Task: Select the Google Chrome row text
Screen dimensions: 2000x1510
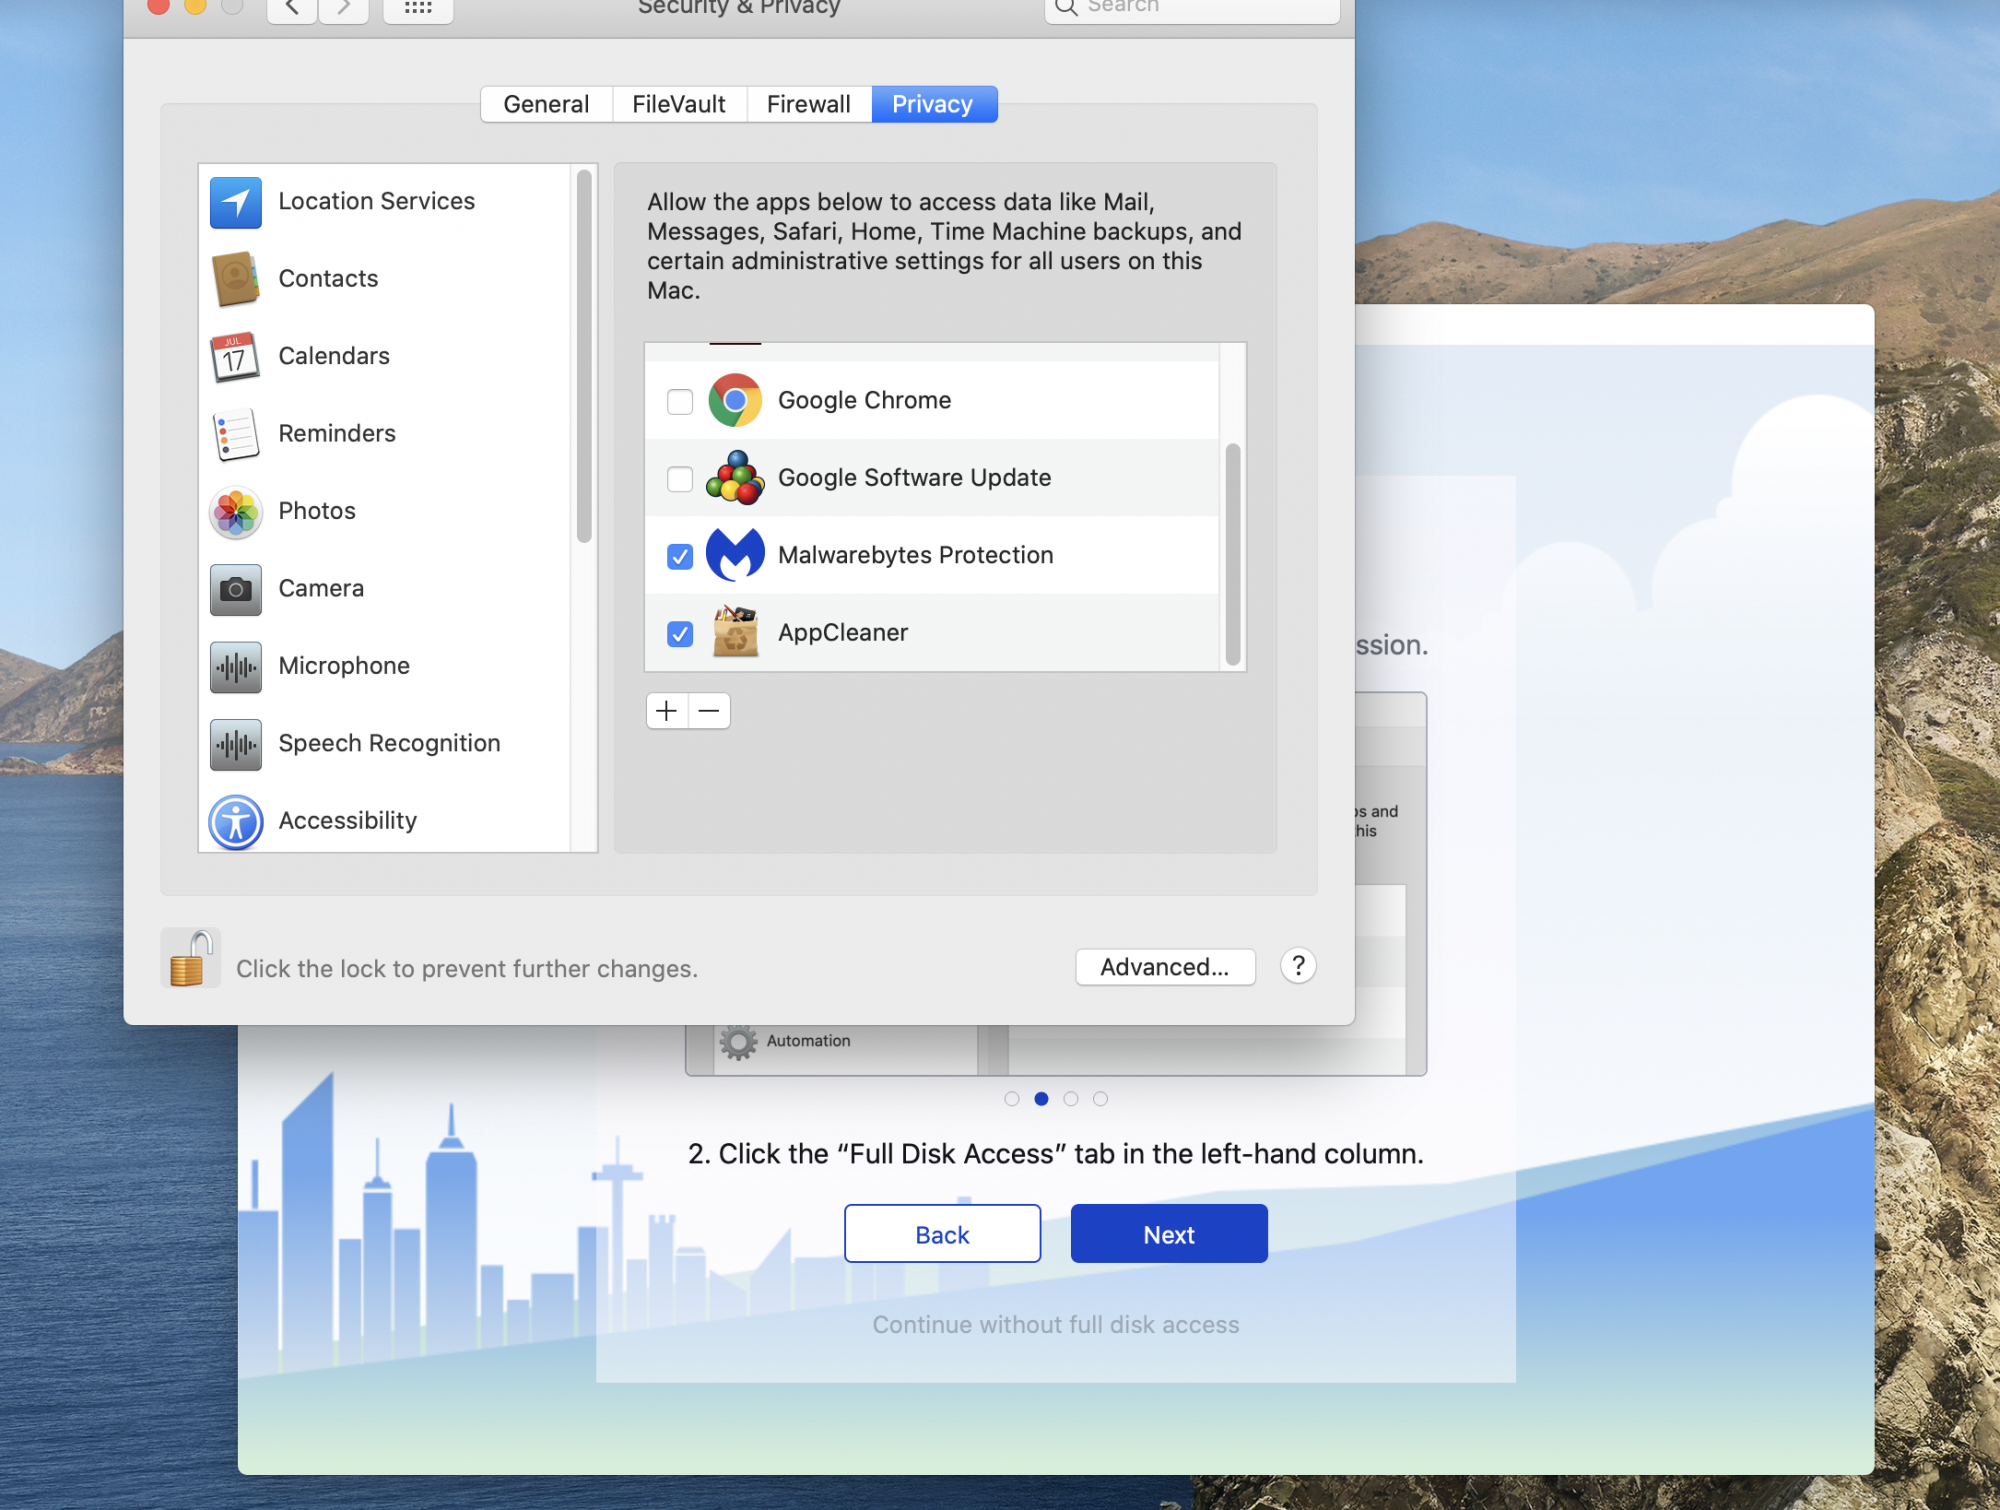Action: pyautogui.click(x=865, y=400)
